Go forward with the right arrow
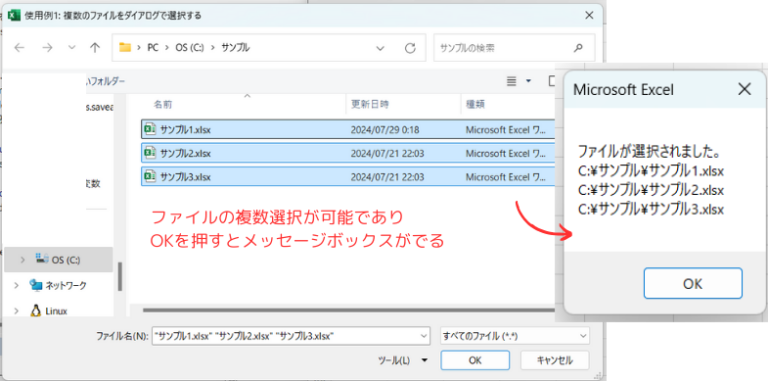The width and height of the screenshot is (768, 381). 47,48
